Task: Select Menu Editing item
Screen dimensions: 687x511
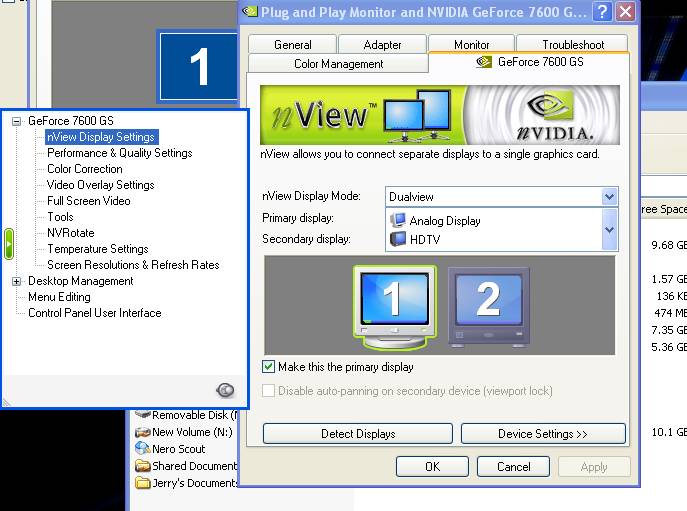Action: [59, 297]
